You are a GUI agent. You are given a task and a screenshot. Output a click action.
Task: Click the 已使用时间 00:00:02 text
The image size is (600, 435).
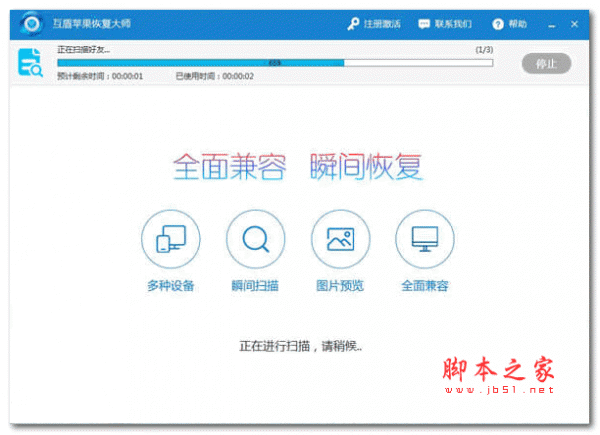click(214, 76)
